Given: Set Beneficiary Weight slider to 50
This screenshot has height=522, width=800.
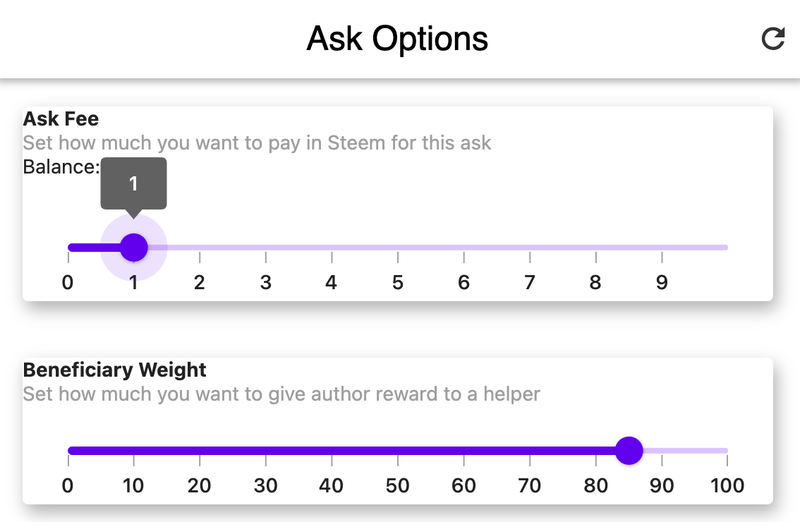Looking at the screenshot, I should click(397, 450).
